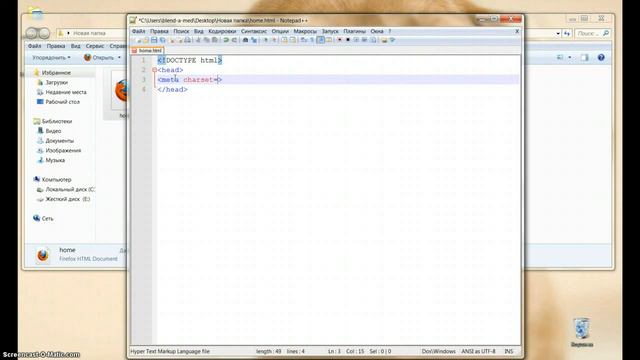Play back the recorded macro icon
This screenshot has height=360, width=640.
(356, 40)
